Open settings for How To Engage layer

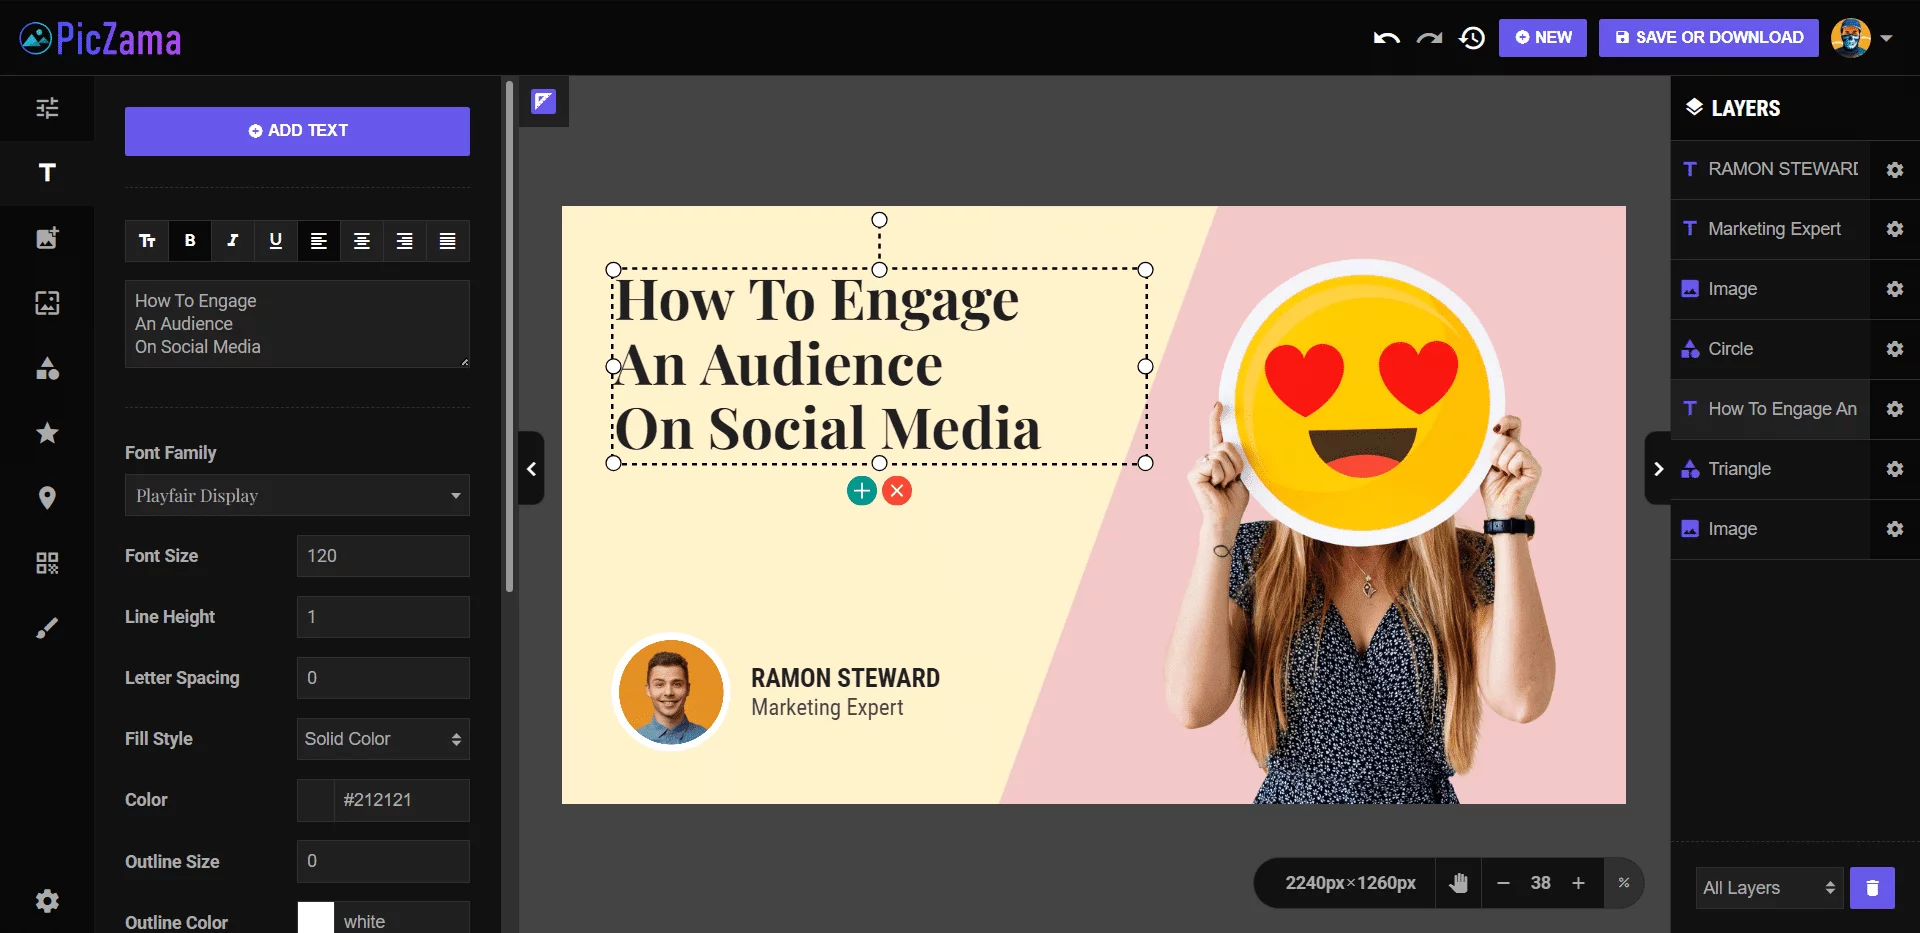coord(1895,409)
